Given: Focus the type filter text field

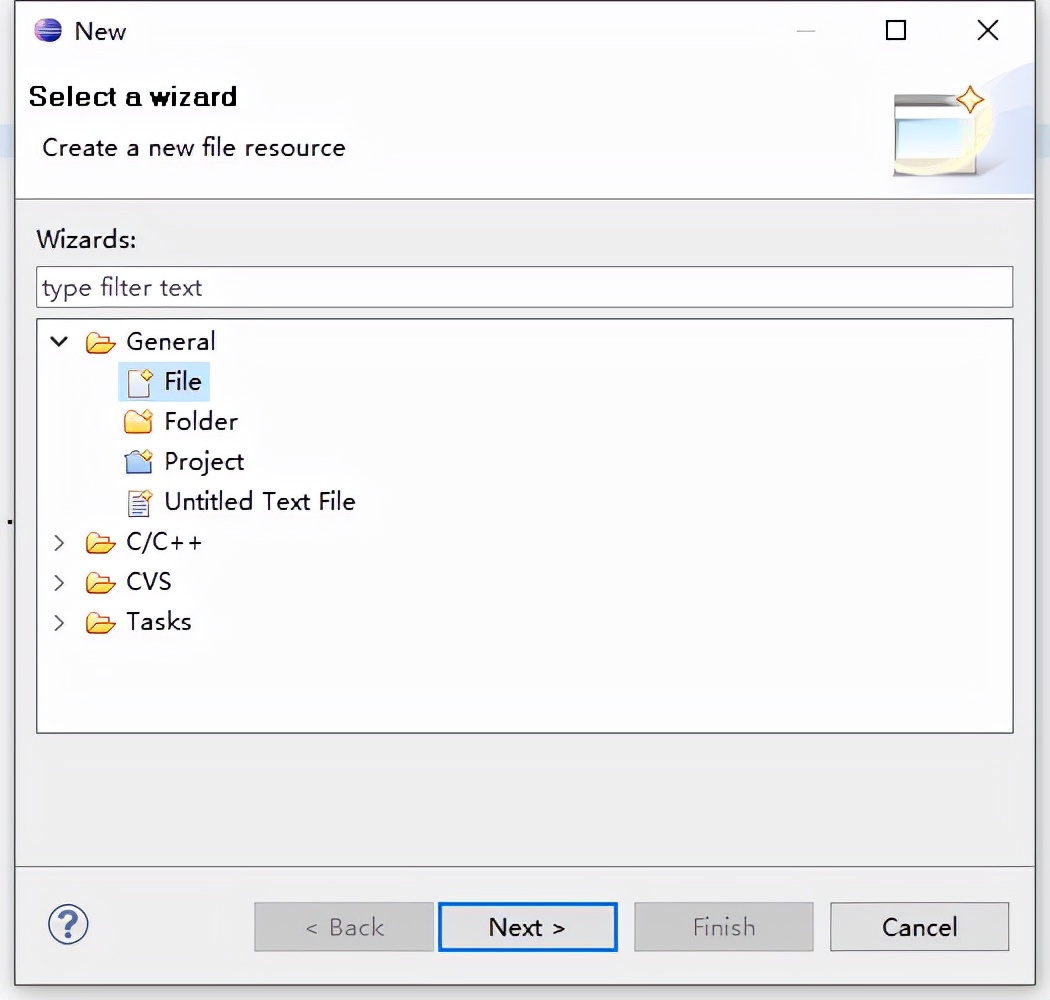Looking at the screenshot, I should click(524, 287).
